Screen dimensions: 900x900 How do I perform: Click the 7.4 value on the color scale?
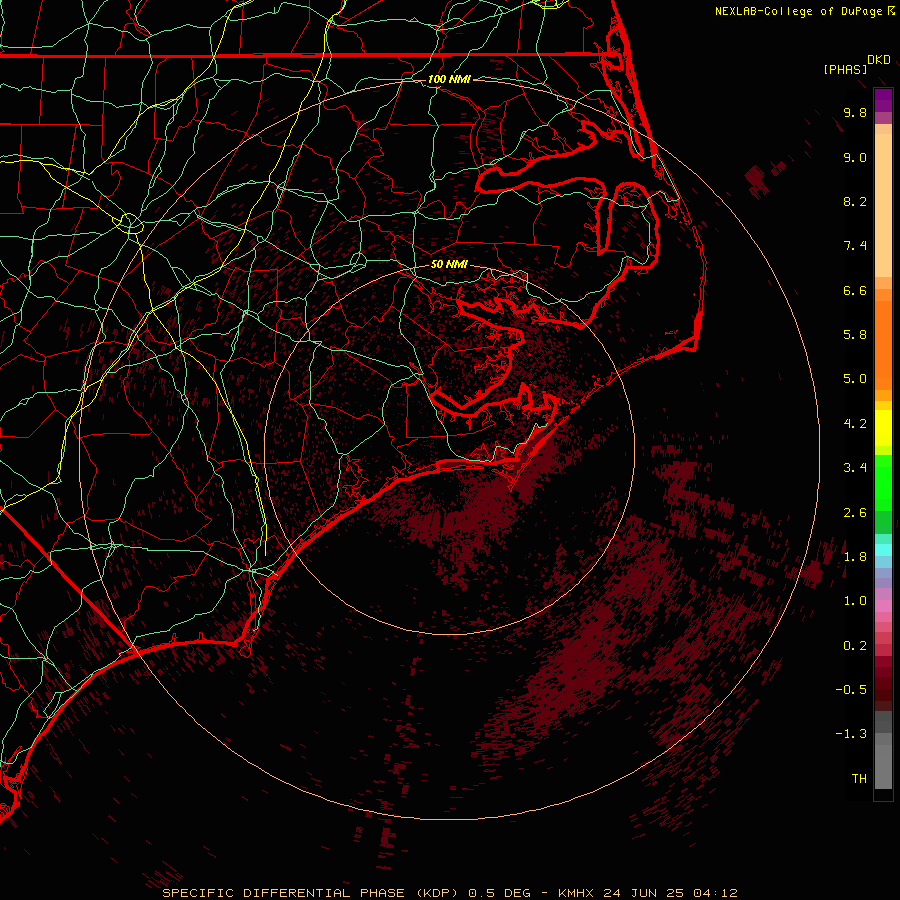click(x=855, y=246)
